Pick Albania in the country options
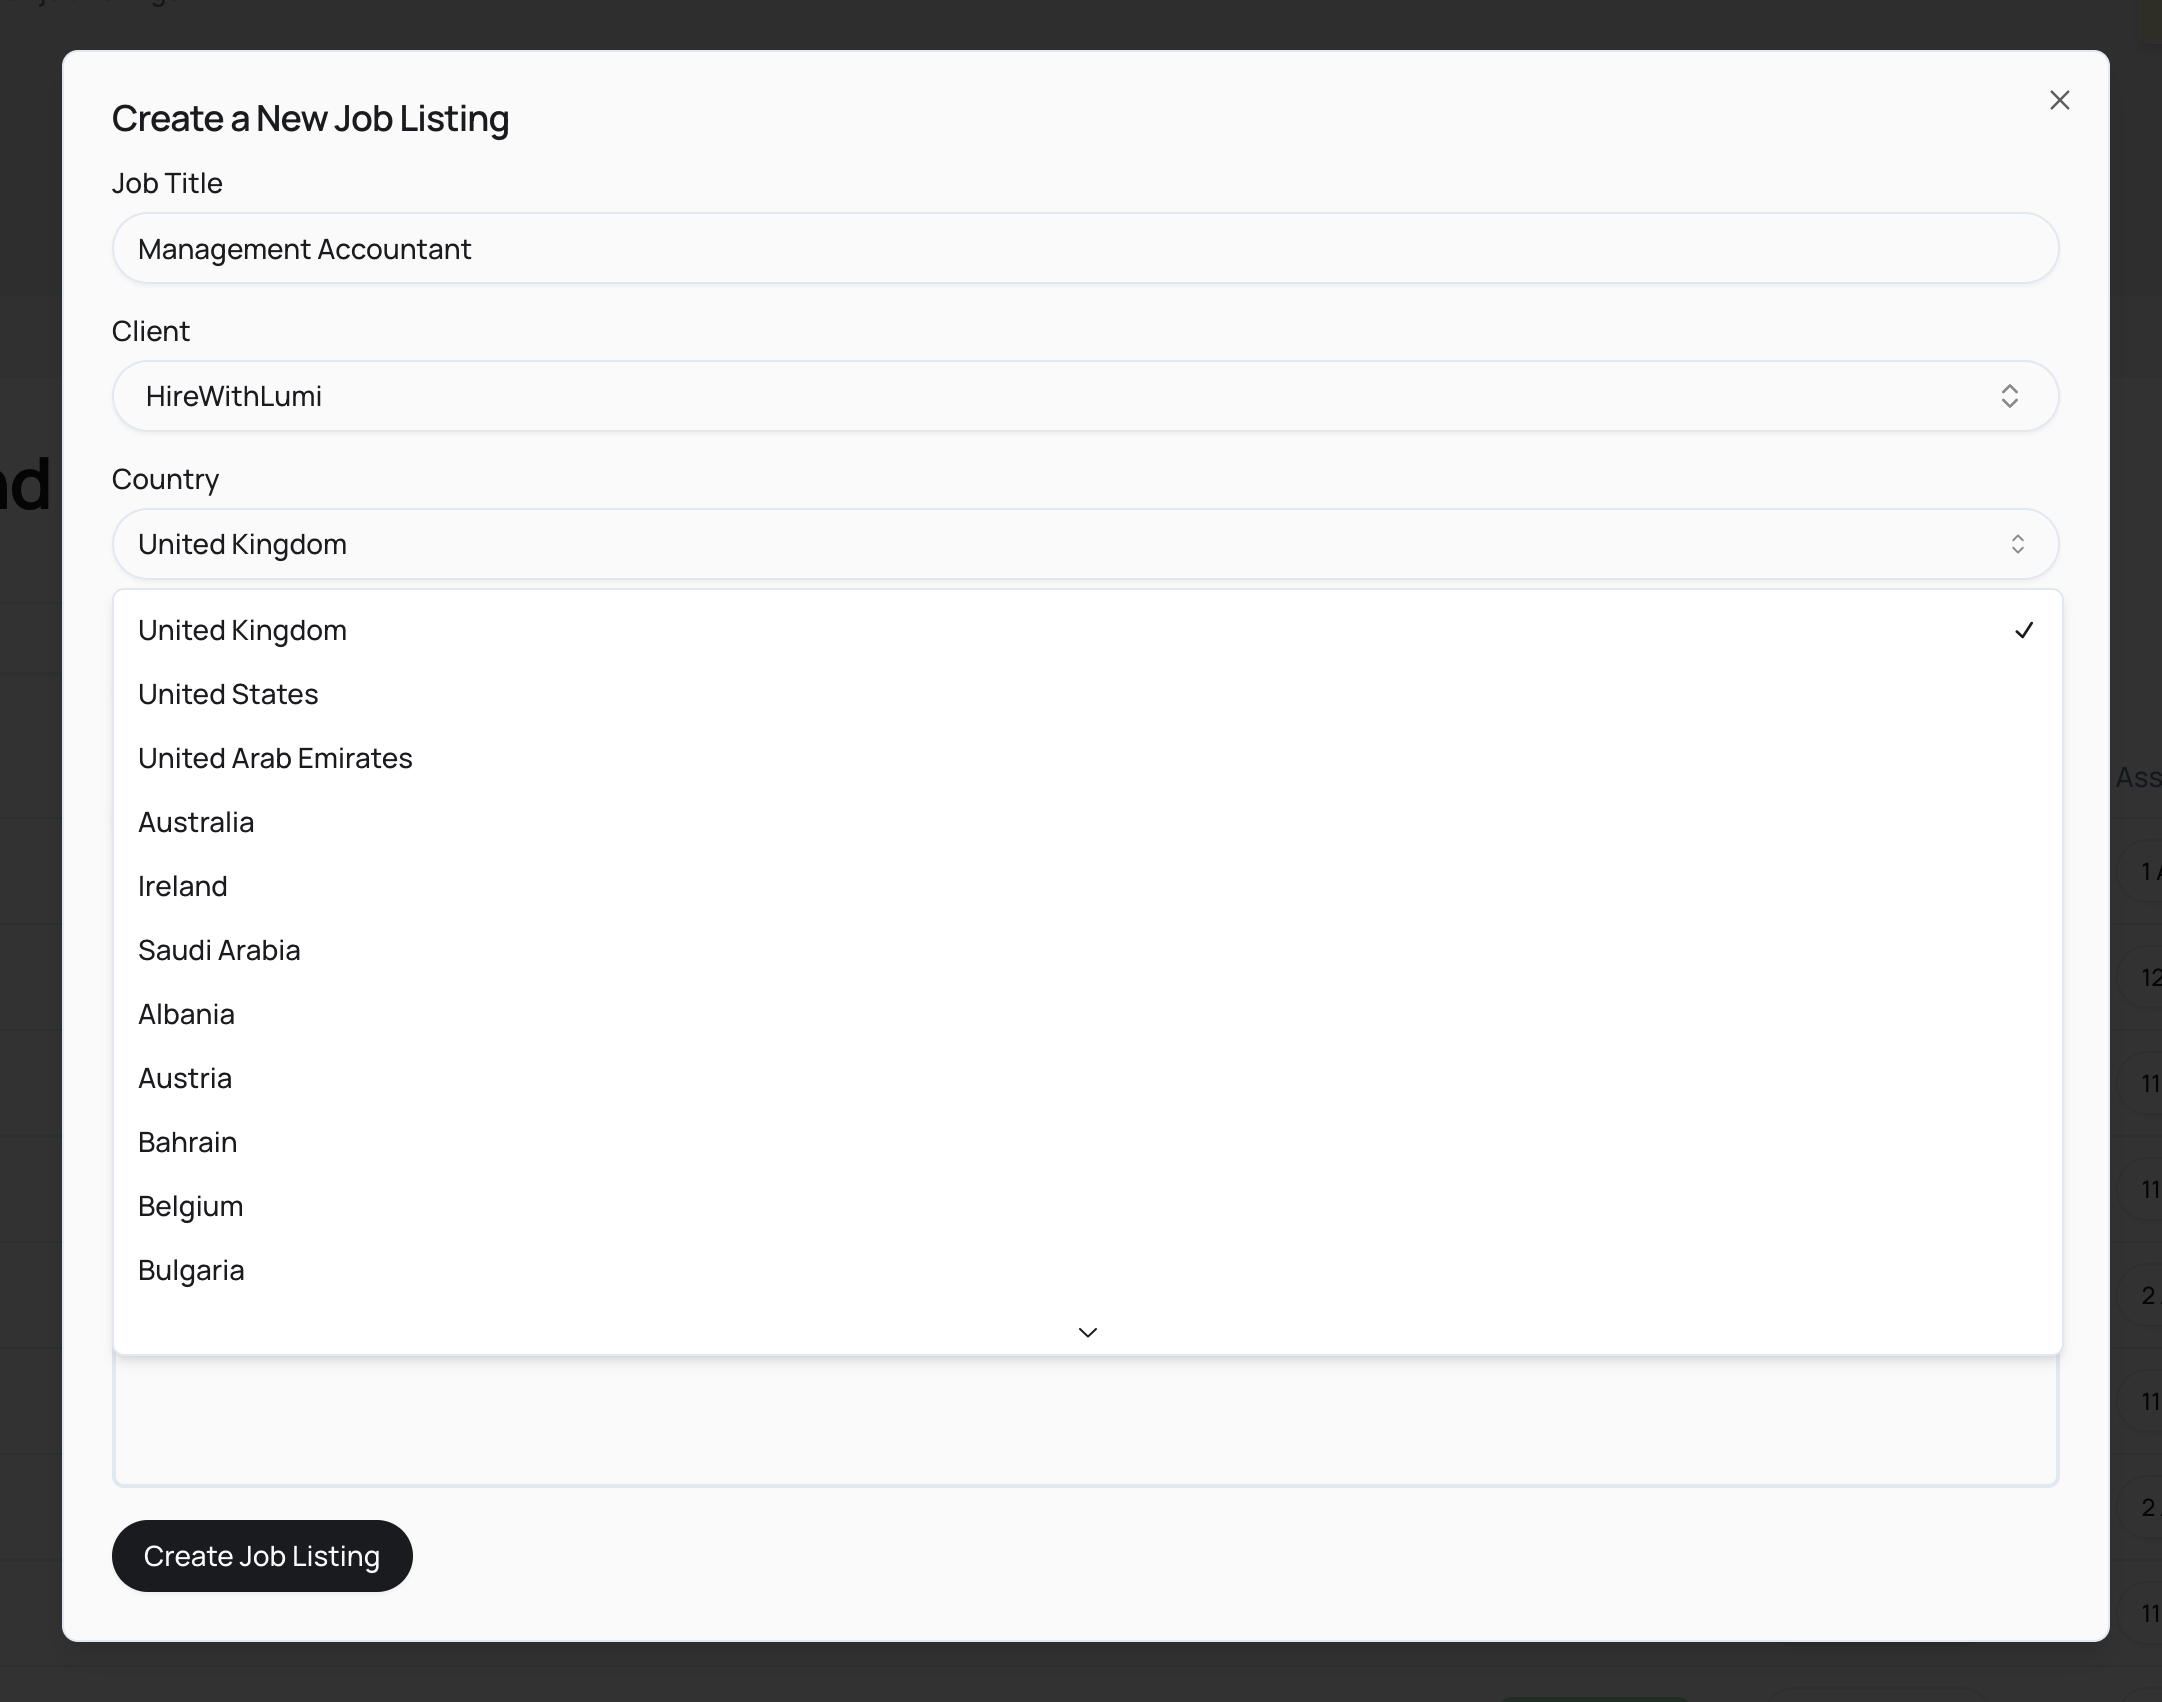The width and height of the screenshot is (2162, 1702). tap(187, 1014)
